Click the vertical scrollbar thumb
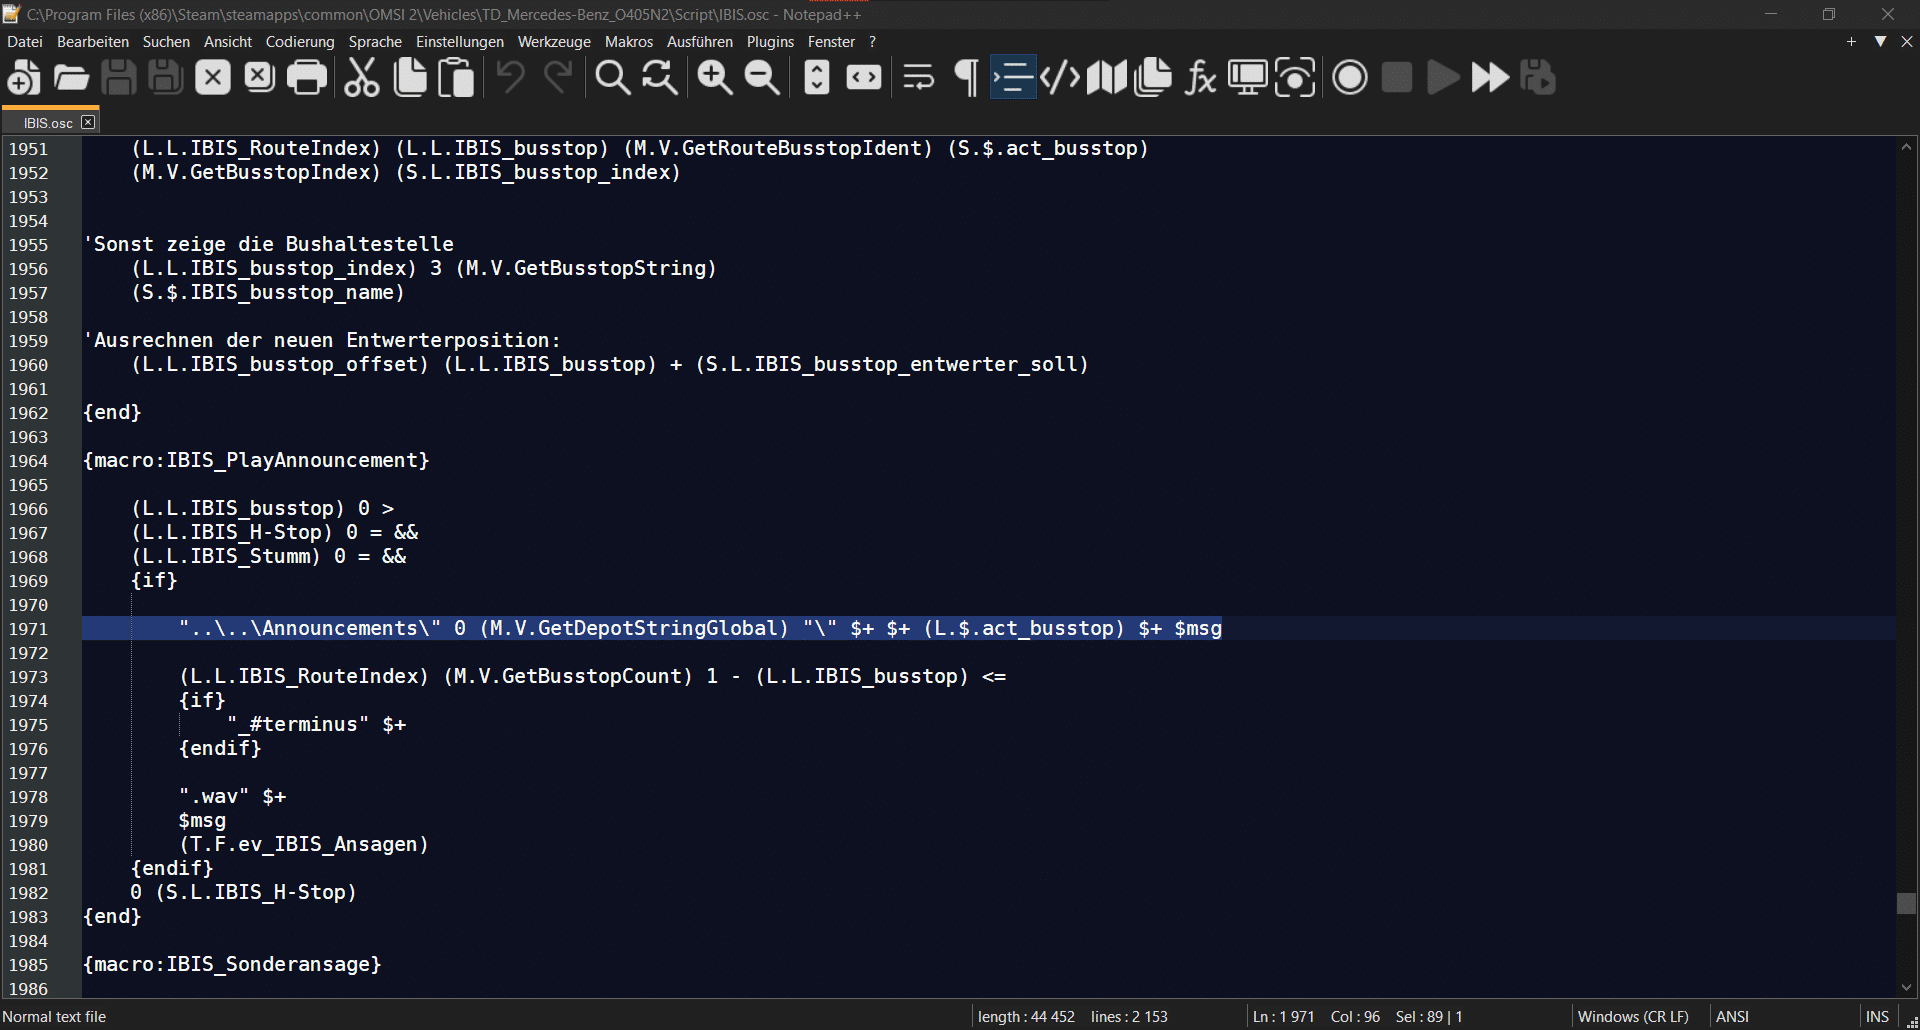Screen dimensions: 1920x1030 (1906, 903)
